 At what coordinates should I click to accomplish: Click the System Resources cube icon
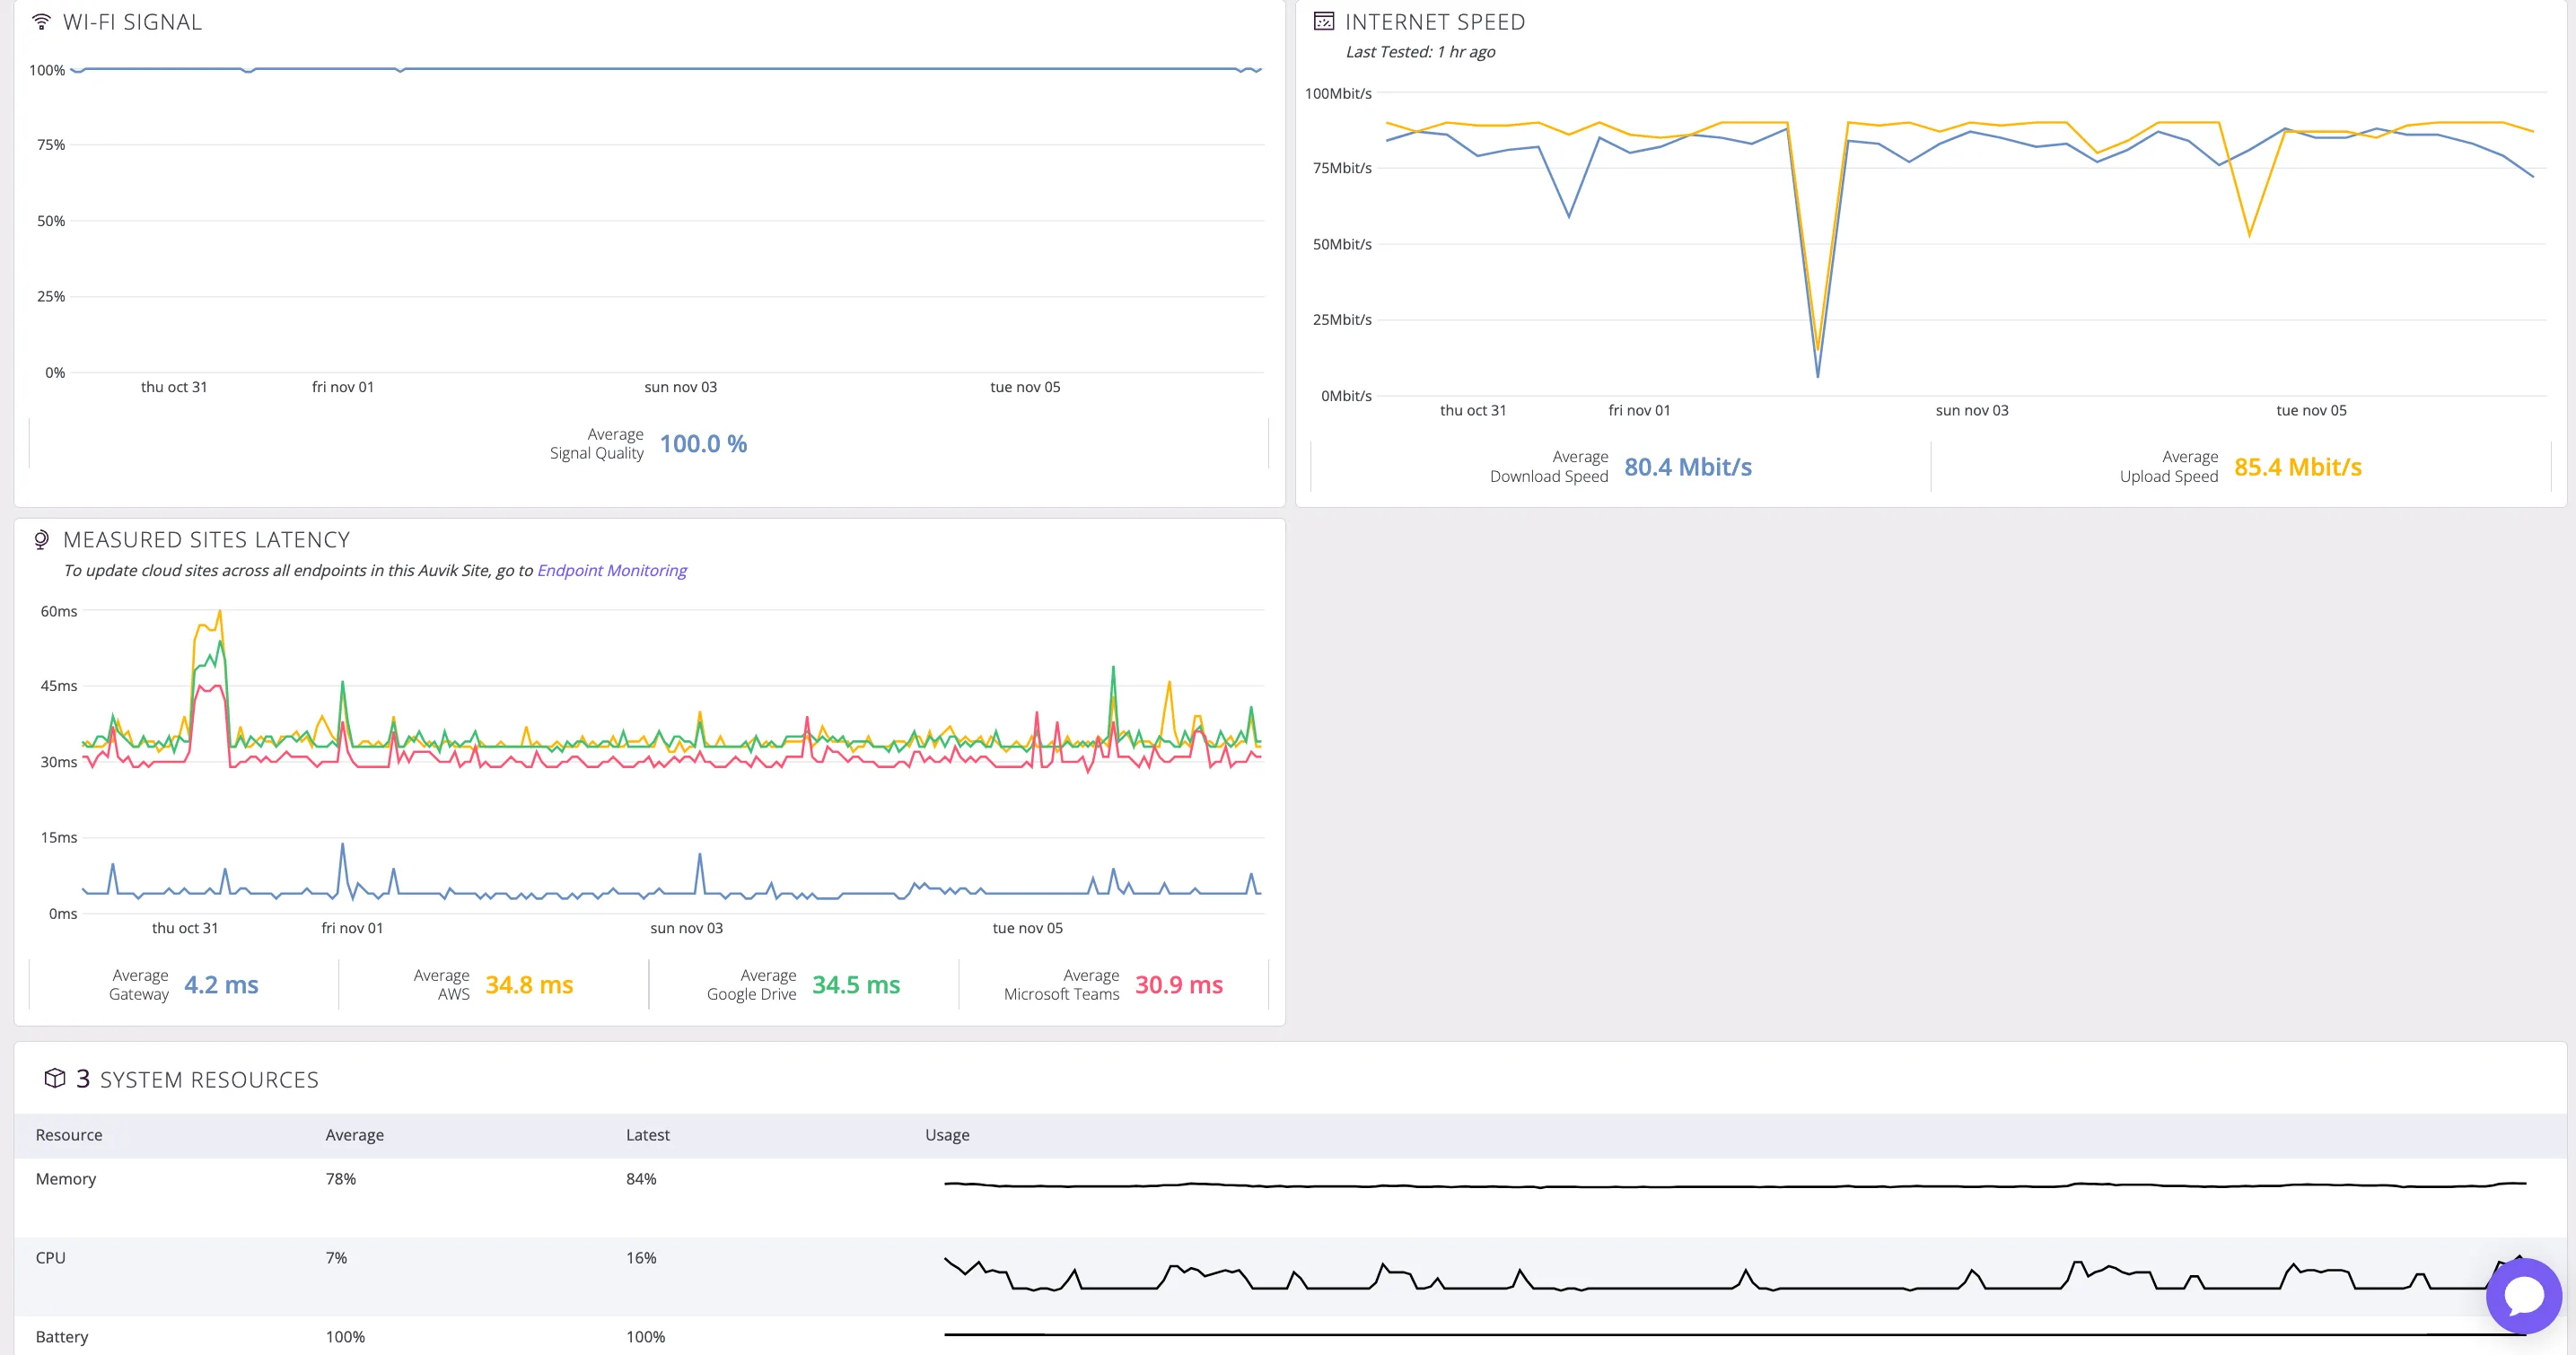pos(55,1078)
